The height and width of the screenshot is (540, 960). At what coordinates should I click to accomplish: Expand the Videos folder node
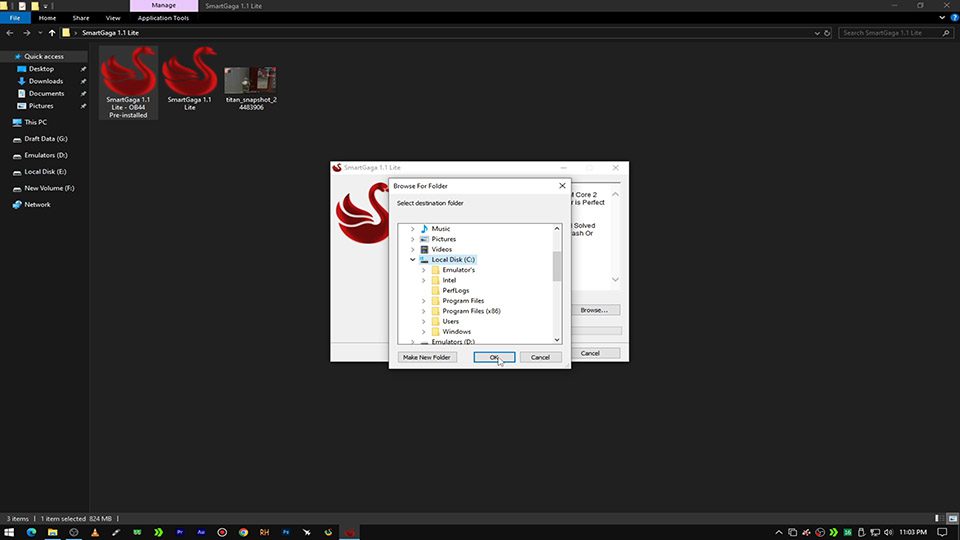click(413, 250)
